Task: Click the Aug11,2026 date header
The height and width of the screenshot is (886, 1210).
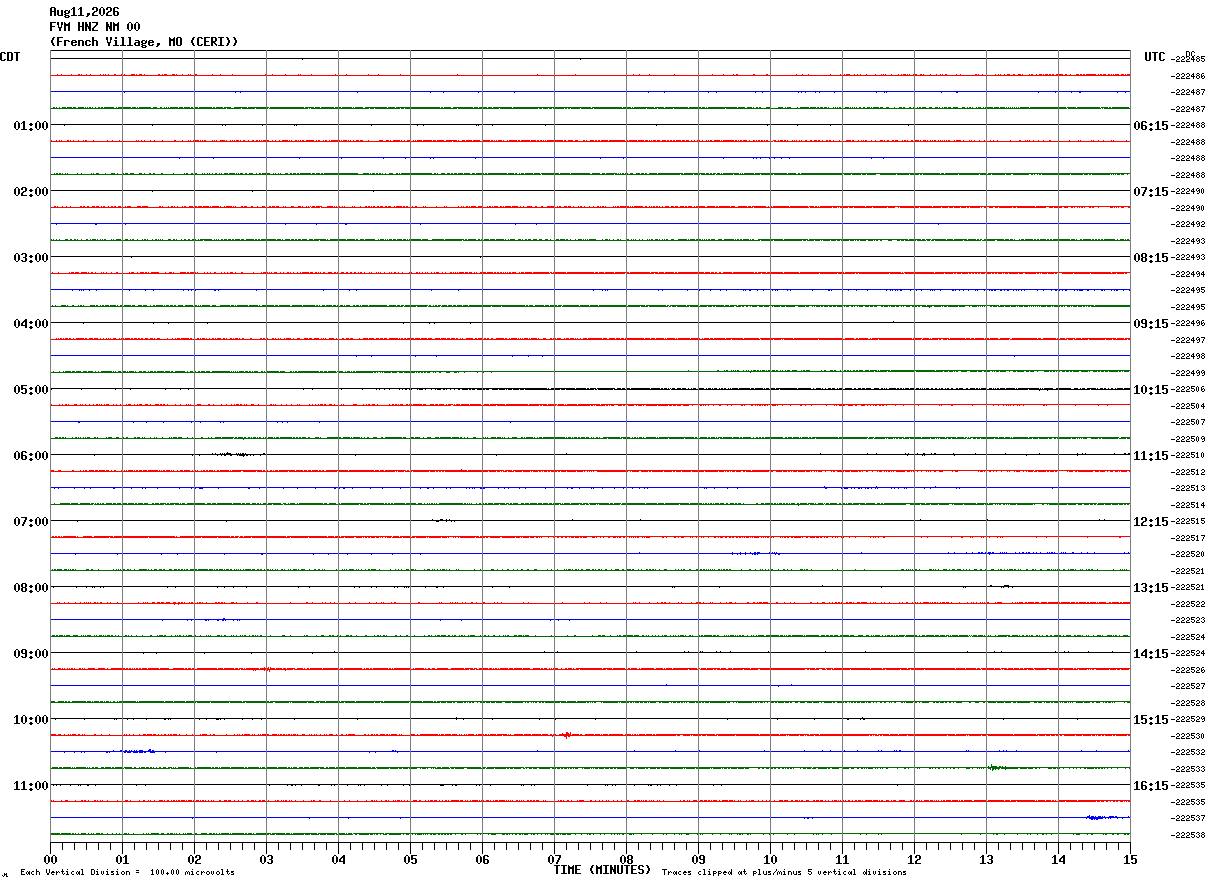Action: pos(84,12)
